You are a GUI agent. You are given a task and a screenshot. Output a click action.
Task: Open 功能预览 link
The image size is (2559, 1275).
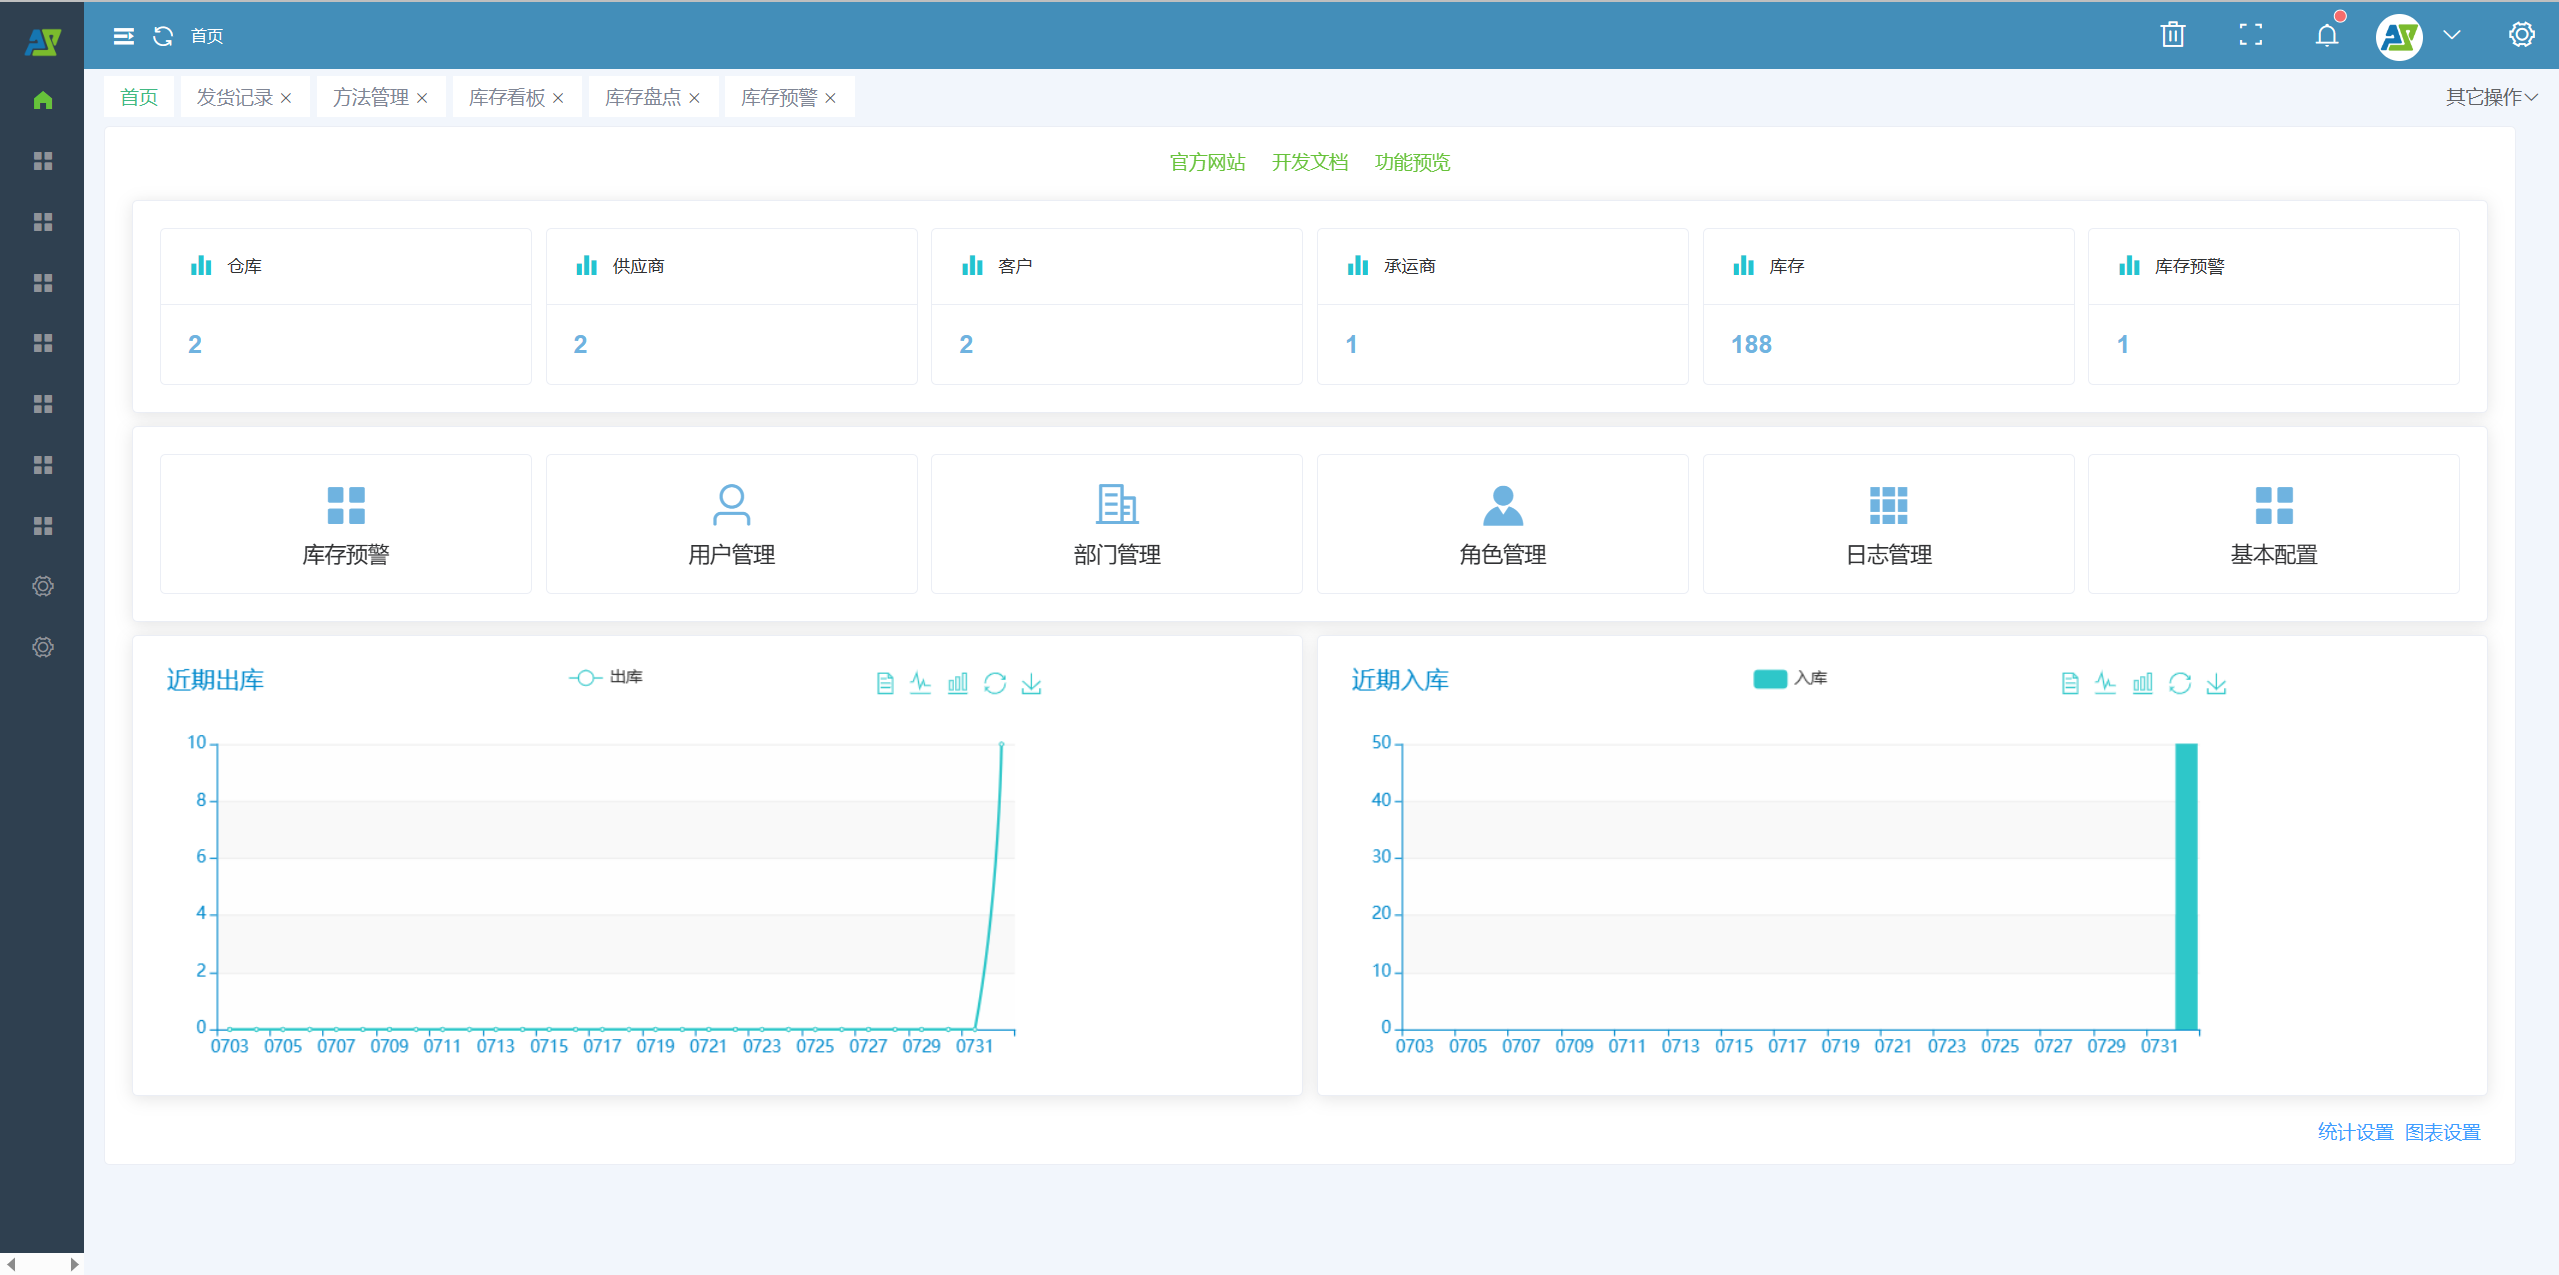point(1412,162)
